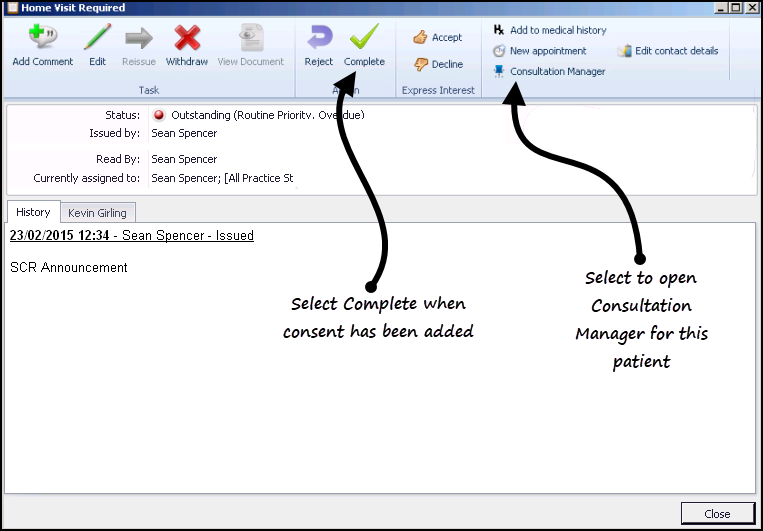Click Decline thumbs down icon
Viewport: 763px width, 531px height.
click(421, 64)
